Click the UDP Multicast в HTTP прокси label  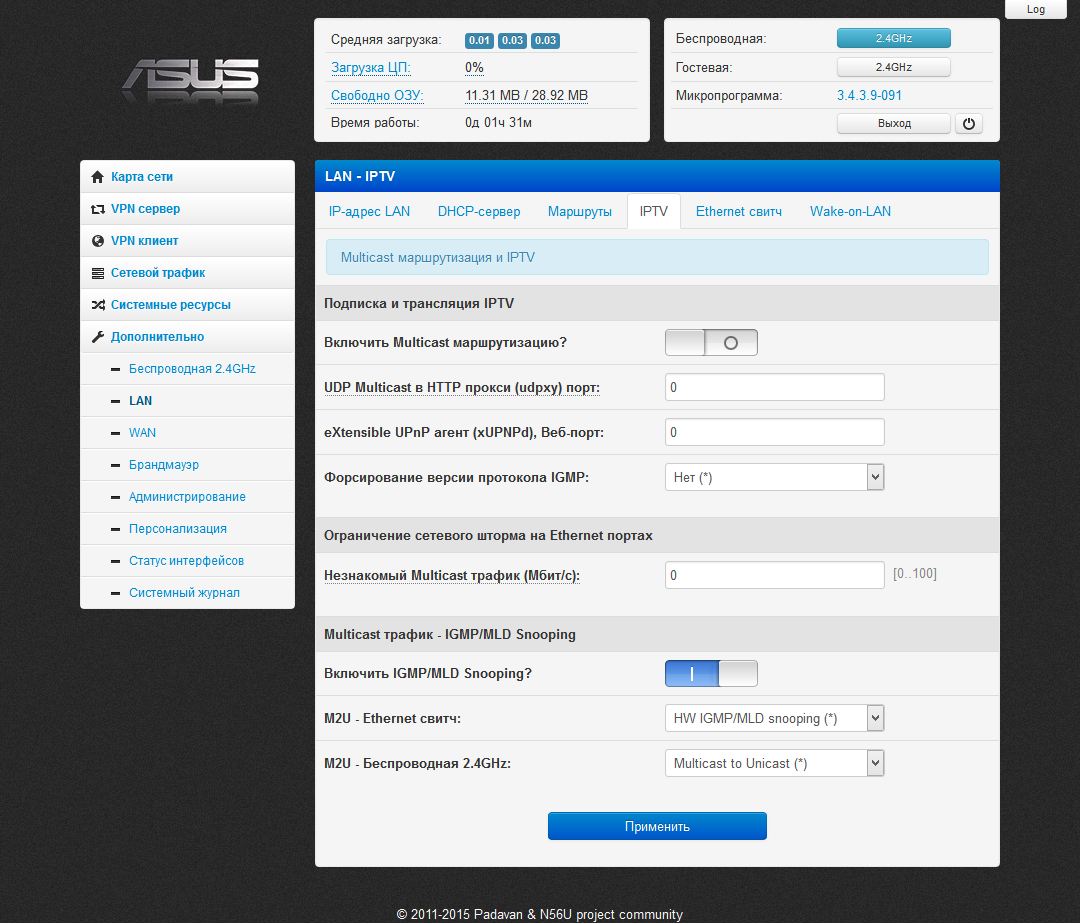461,388
